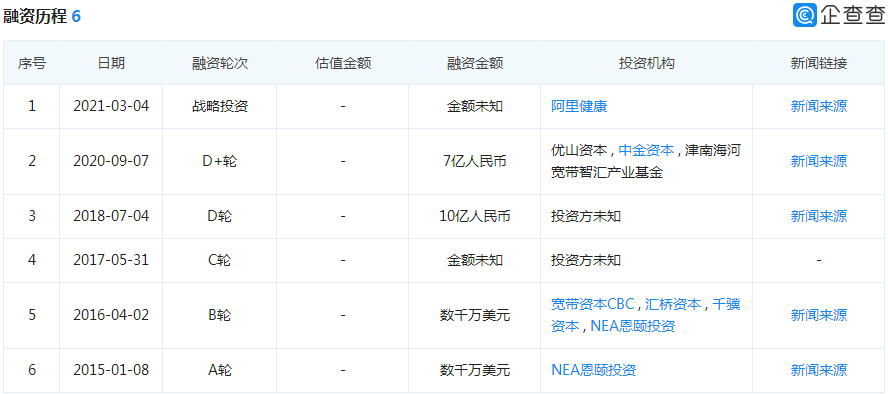Select the date 2015-01-08
The image size is (888, 394).
click(111, 370)
